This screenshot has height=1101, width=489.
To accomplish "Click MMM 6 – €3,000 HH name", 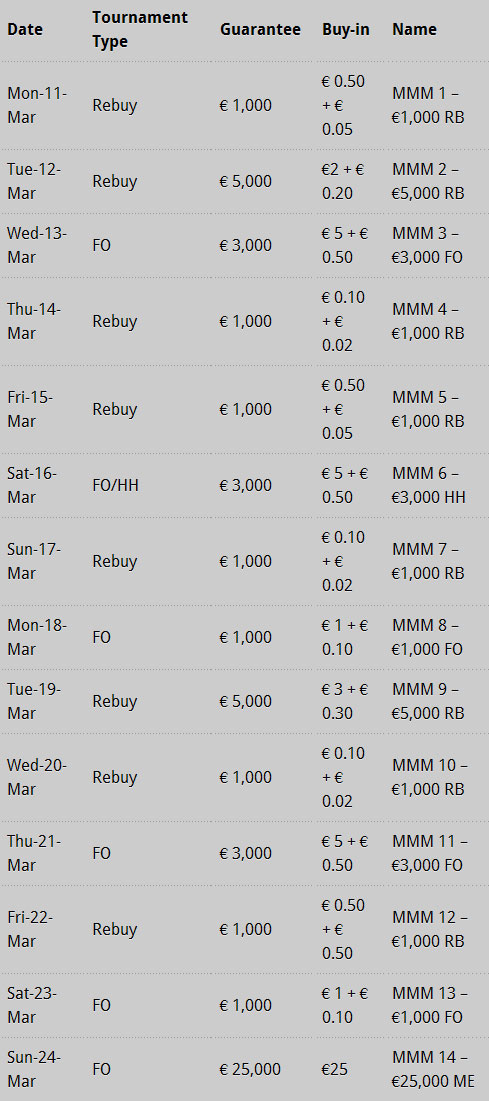I will 429,485.
